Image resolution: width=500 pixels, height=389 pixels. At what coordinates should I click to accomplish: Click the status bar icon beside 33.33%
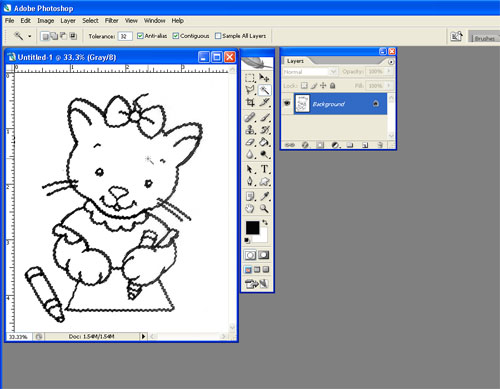(x=39, y=336)
